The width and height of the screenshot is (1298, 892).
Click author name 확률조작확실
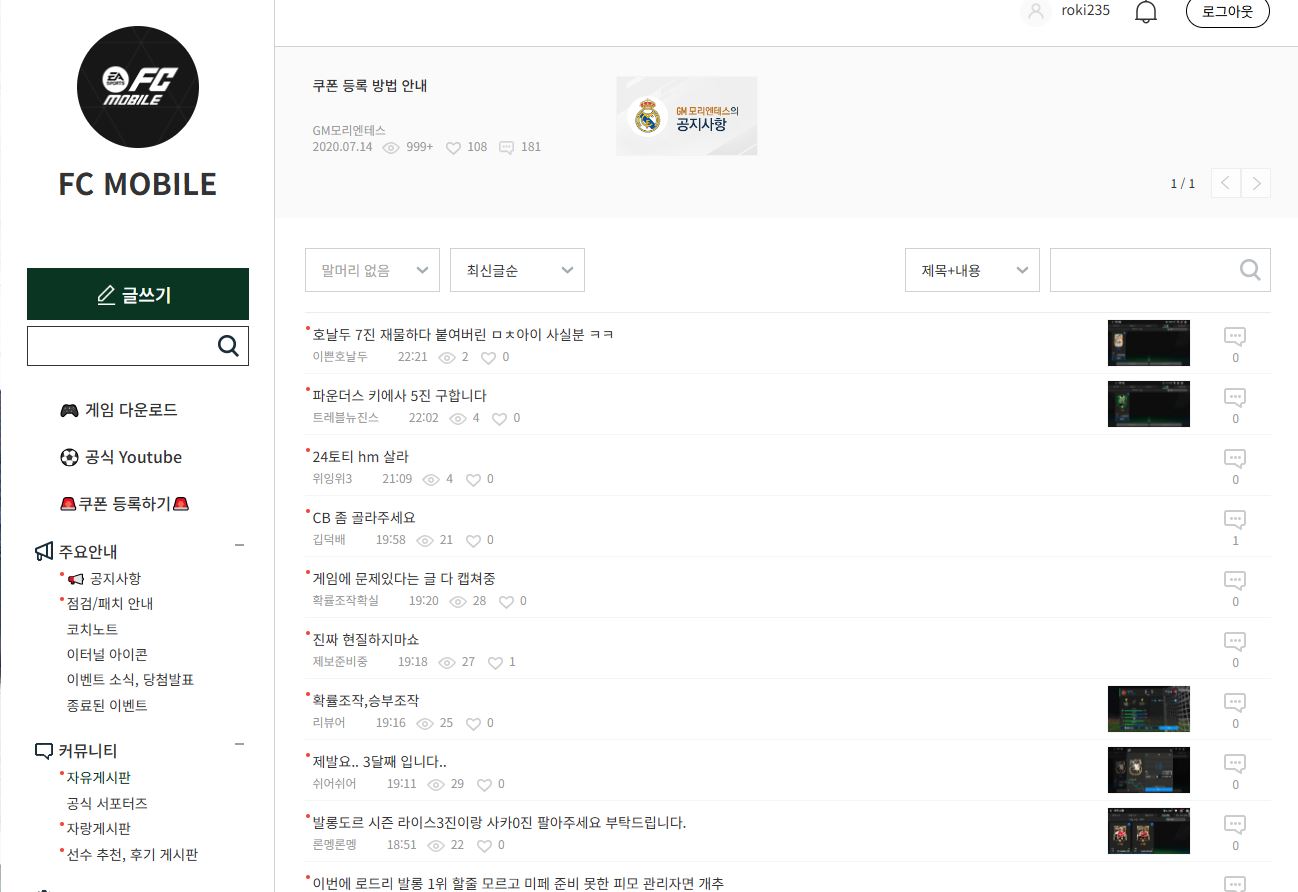click(x=346, y=601)
